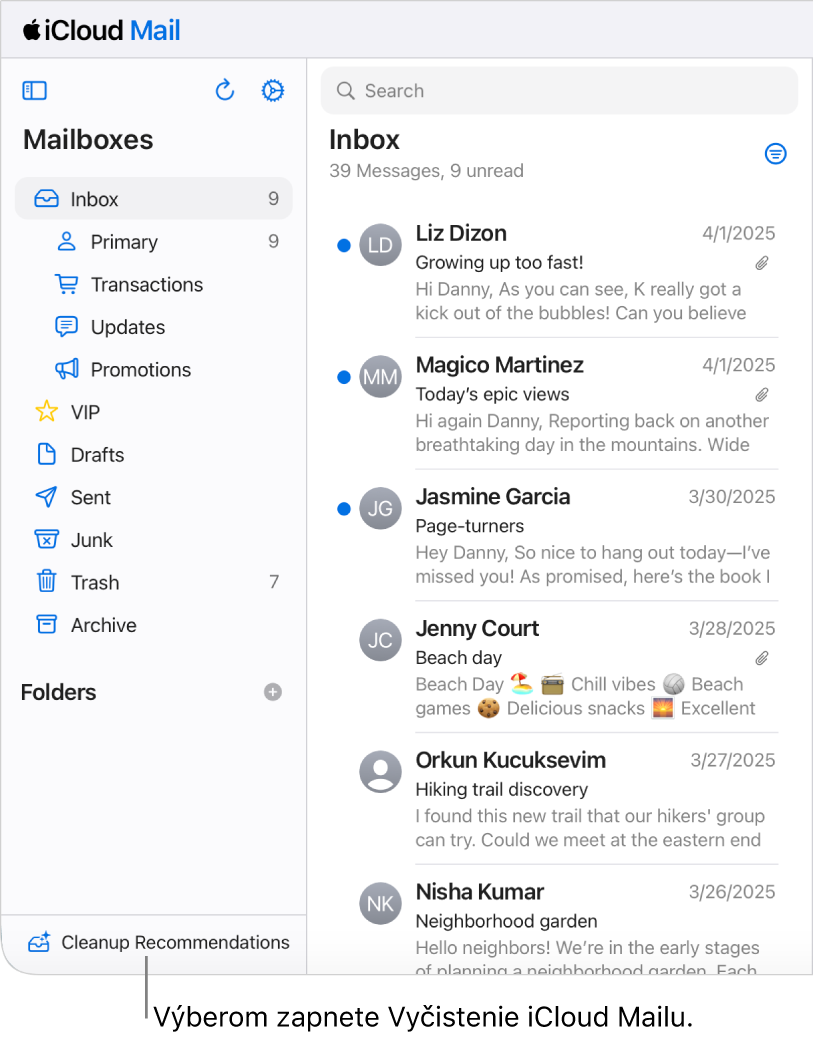
Task: Click Cleanup Recommendations button
Action: coord(158,943)
